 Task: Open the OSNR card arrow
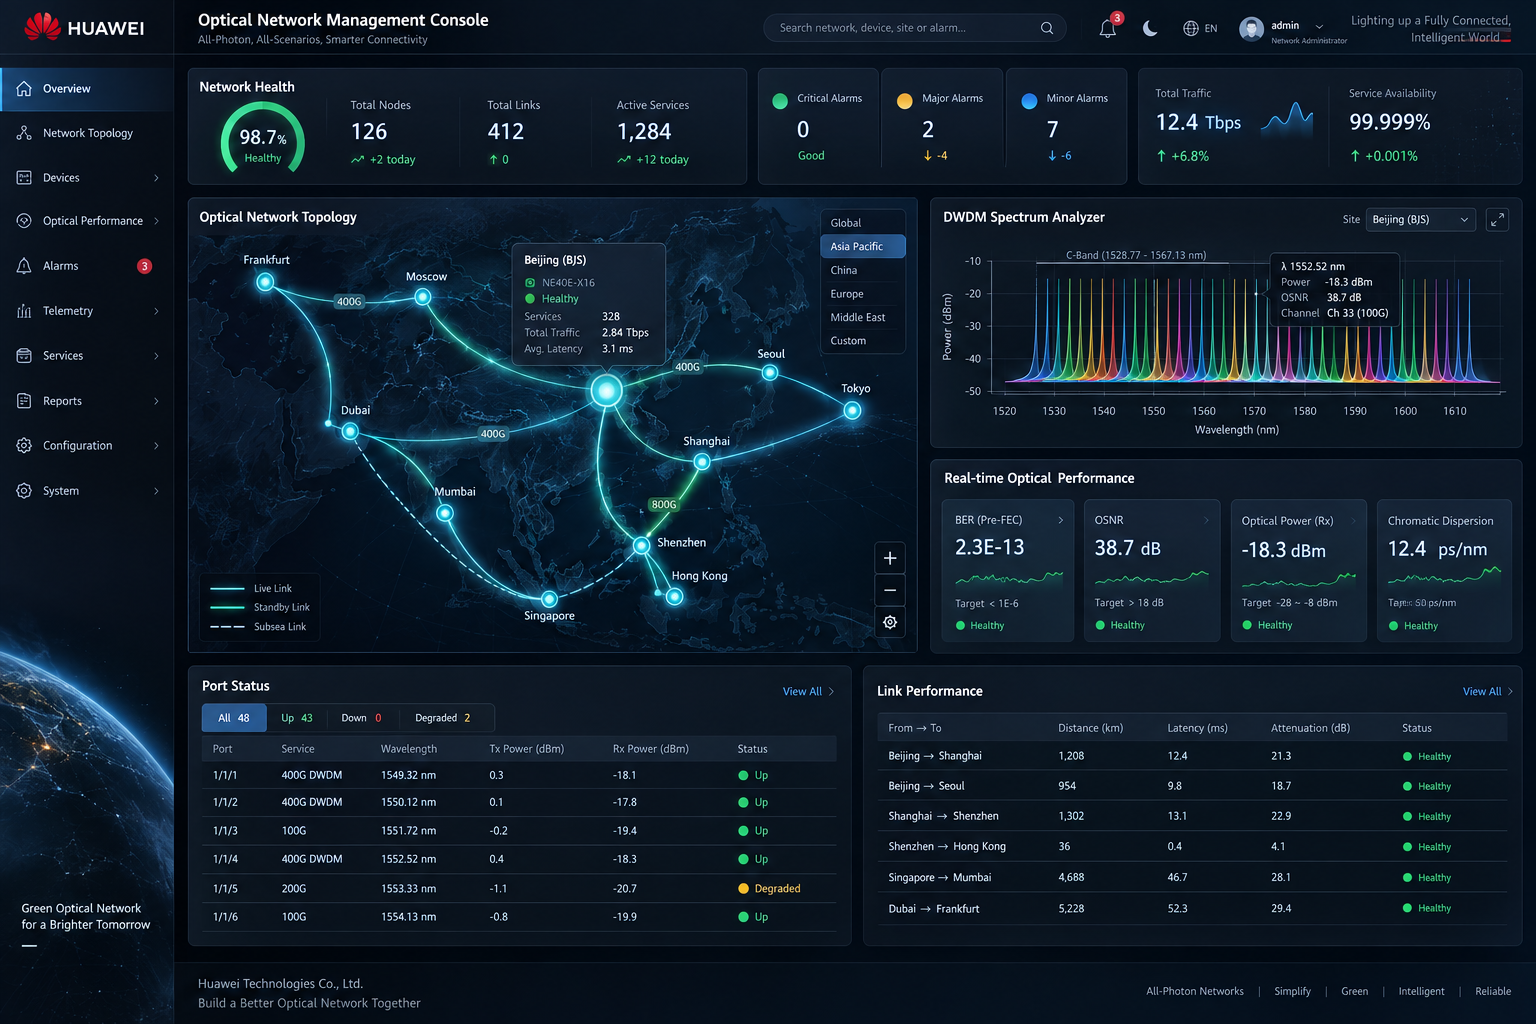1206,520
